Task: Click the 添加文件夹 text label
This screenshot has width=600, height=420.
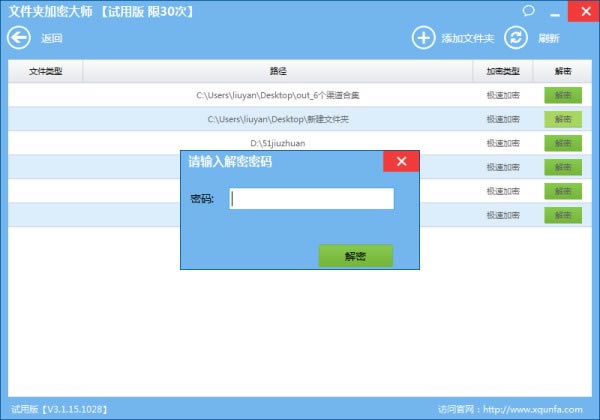Action: click(468, 39)
